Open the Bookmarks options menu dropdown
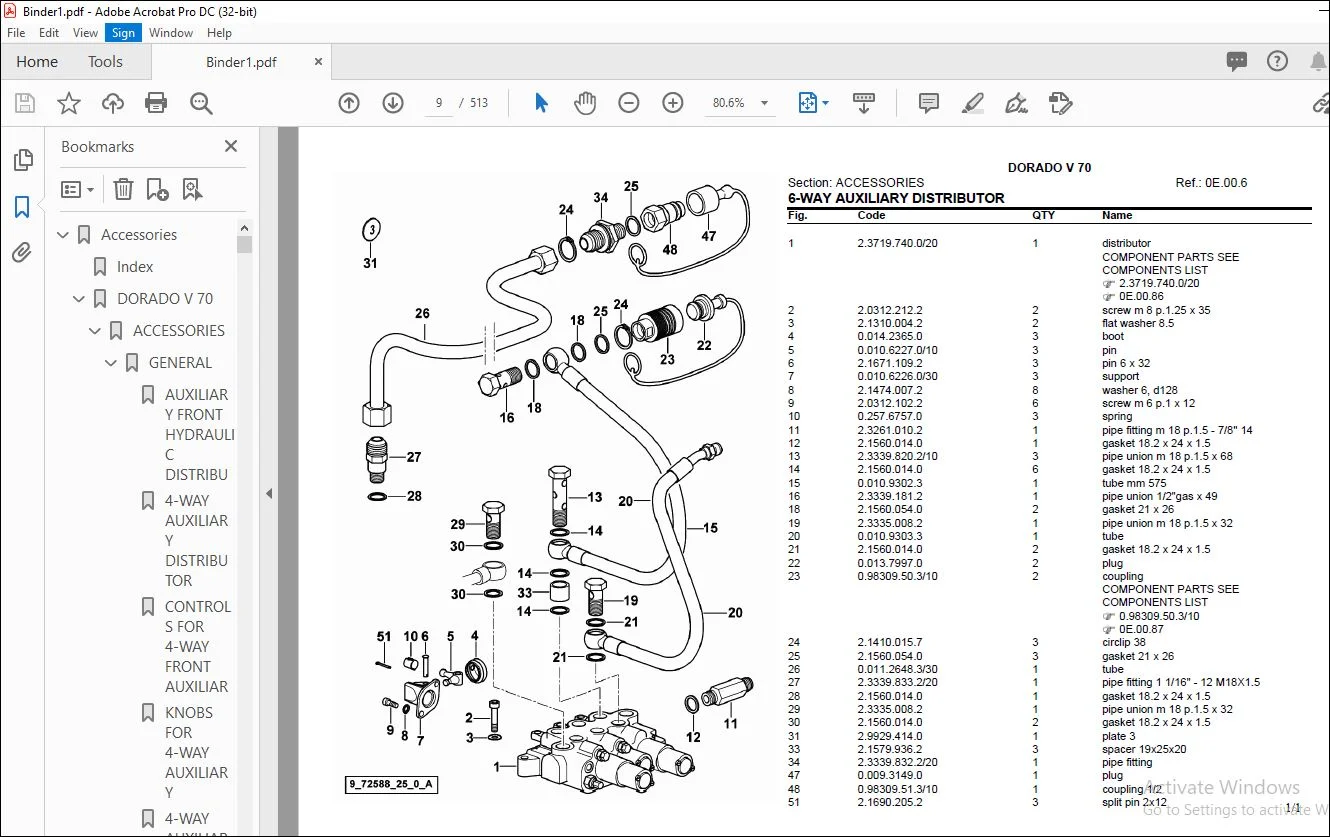Screen dimensions: 1330x837 77,189
